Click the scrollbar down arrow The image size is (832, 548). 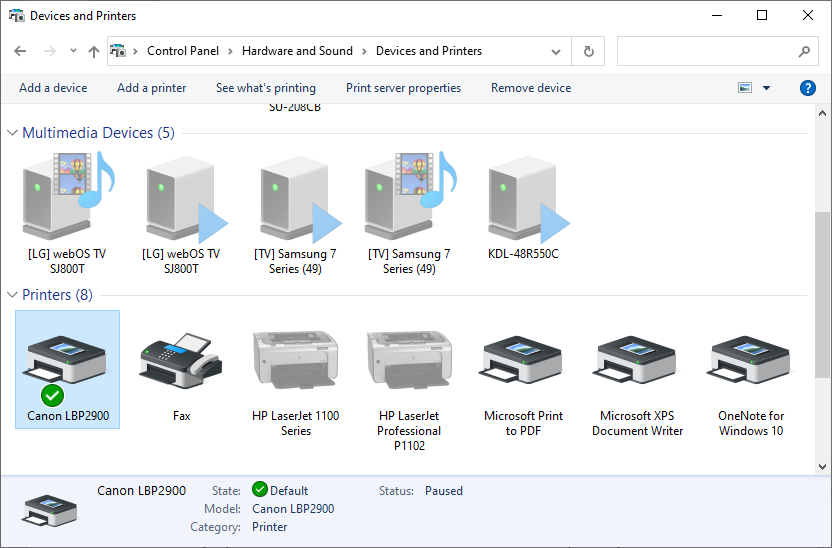coord(822,467)
